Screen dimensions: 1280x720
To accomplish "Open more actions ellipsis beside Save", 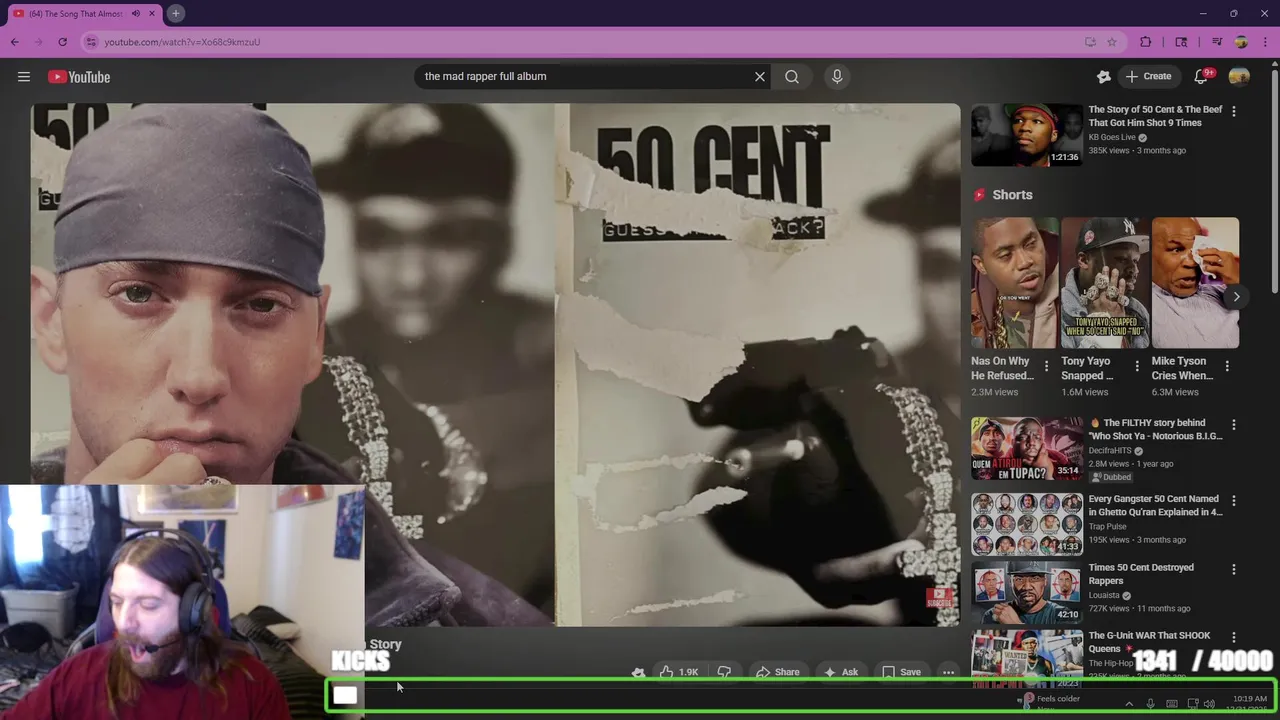I will pos(948,672).
